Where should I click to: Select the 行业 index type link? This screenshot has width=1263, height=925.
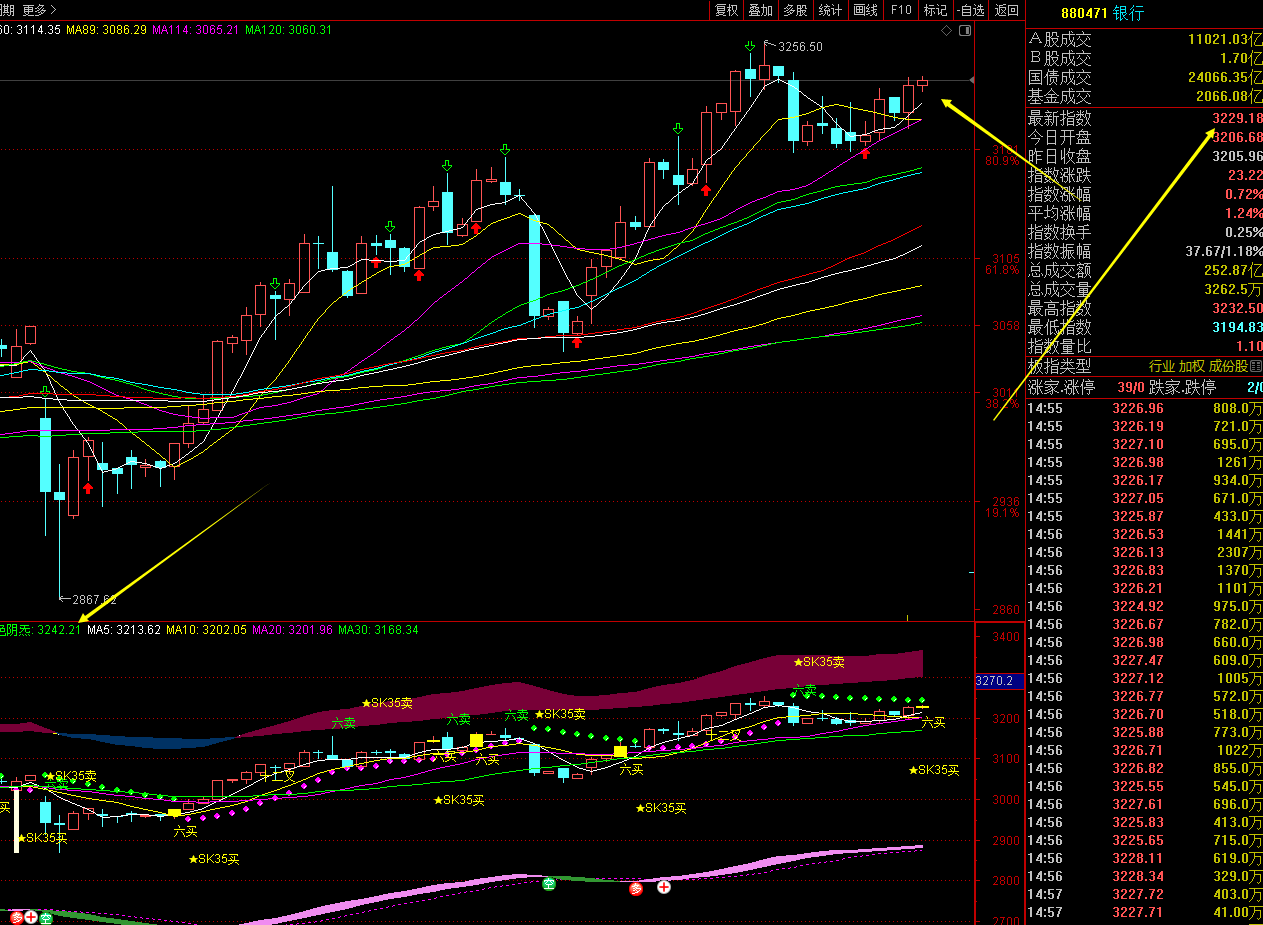point(1161,367)
